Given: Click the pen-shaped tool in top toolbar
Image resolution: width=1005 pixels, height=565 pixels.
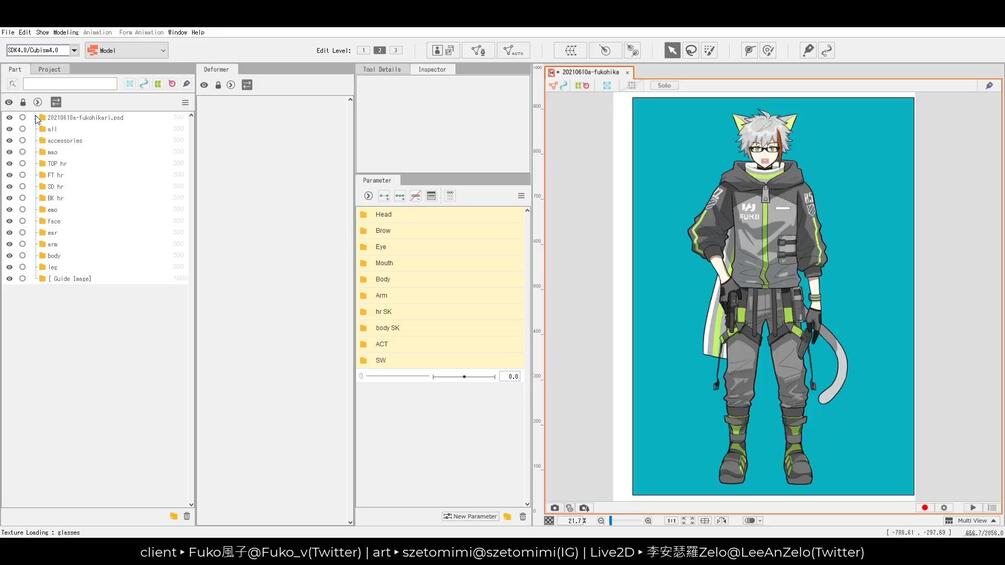Looking at the screenshot, I should click(x=808, y=50).
